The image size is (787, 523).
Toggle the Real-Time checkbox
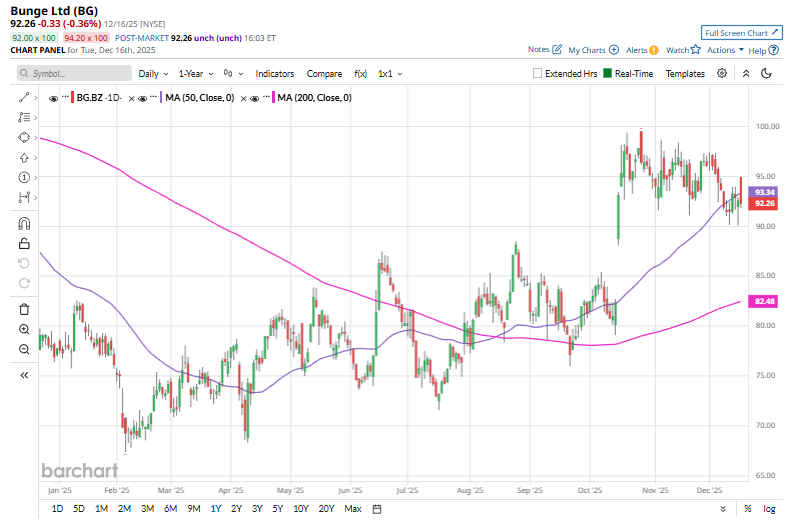click(x=607, y=73)
